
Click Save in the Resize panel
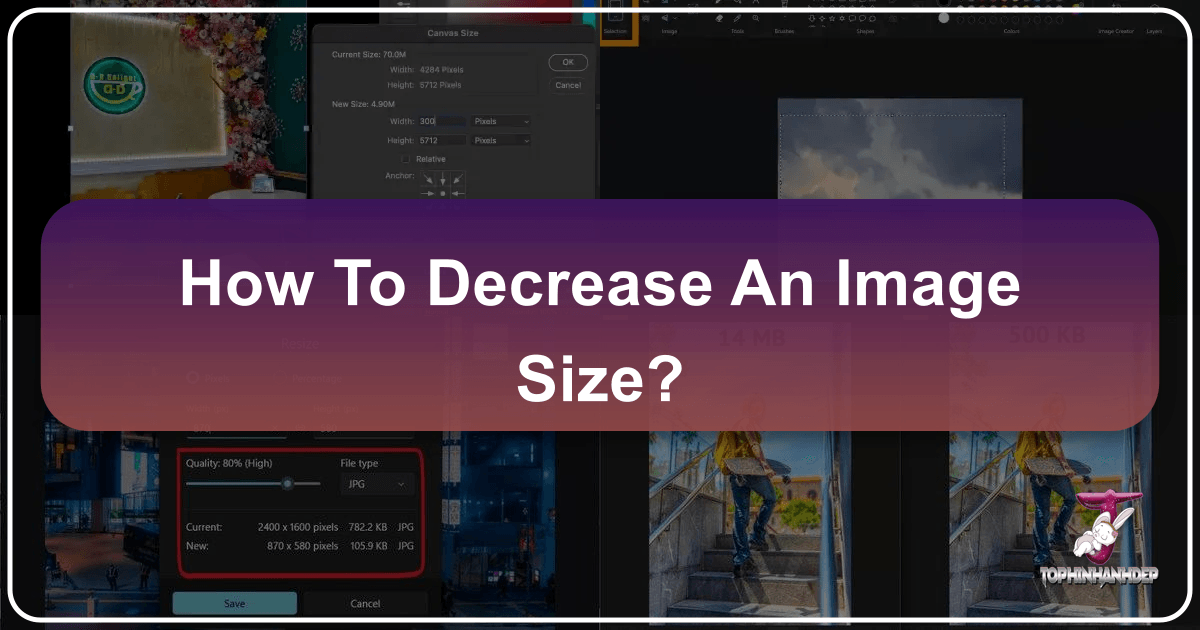(x=234, y=603)
